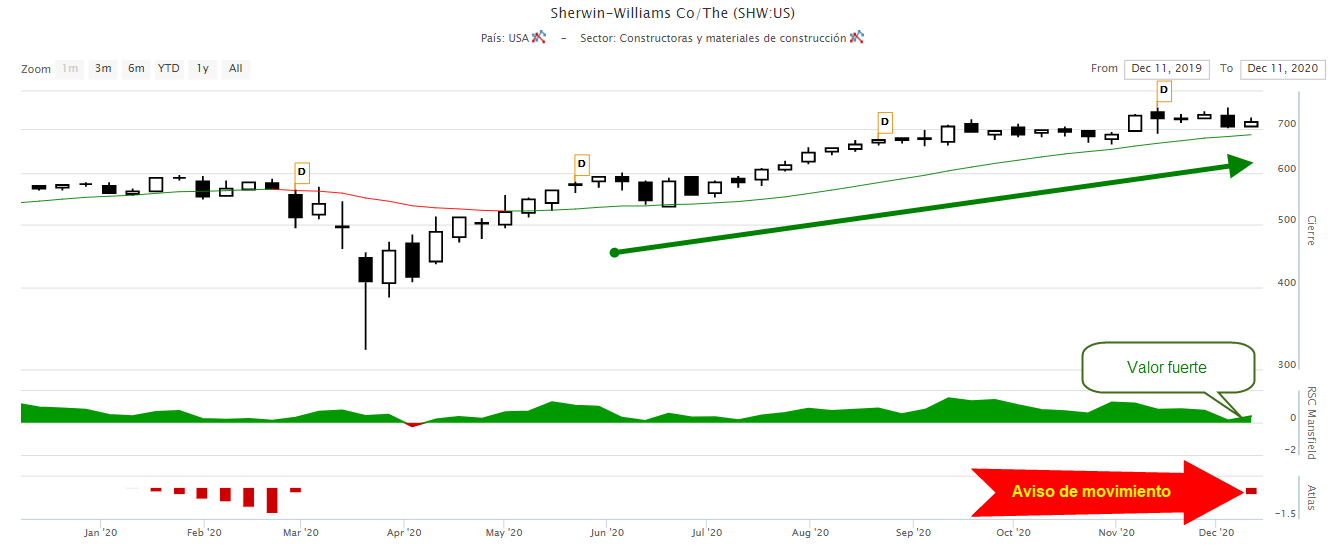Image resolution: width=1338 pixels, height=557 pixels.
Task: Click the 700 price axis label
Action: tap(1286, 124)
